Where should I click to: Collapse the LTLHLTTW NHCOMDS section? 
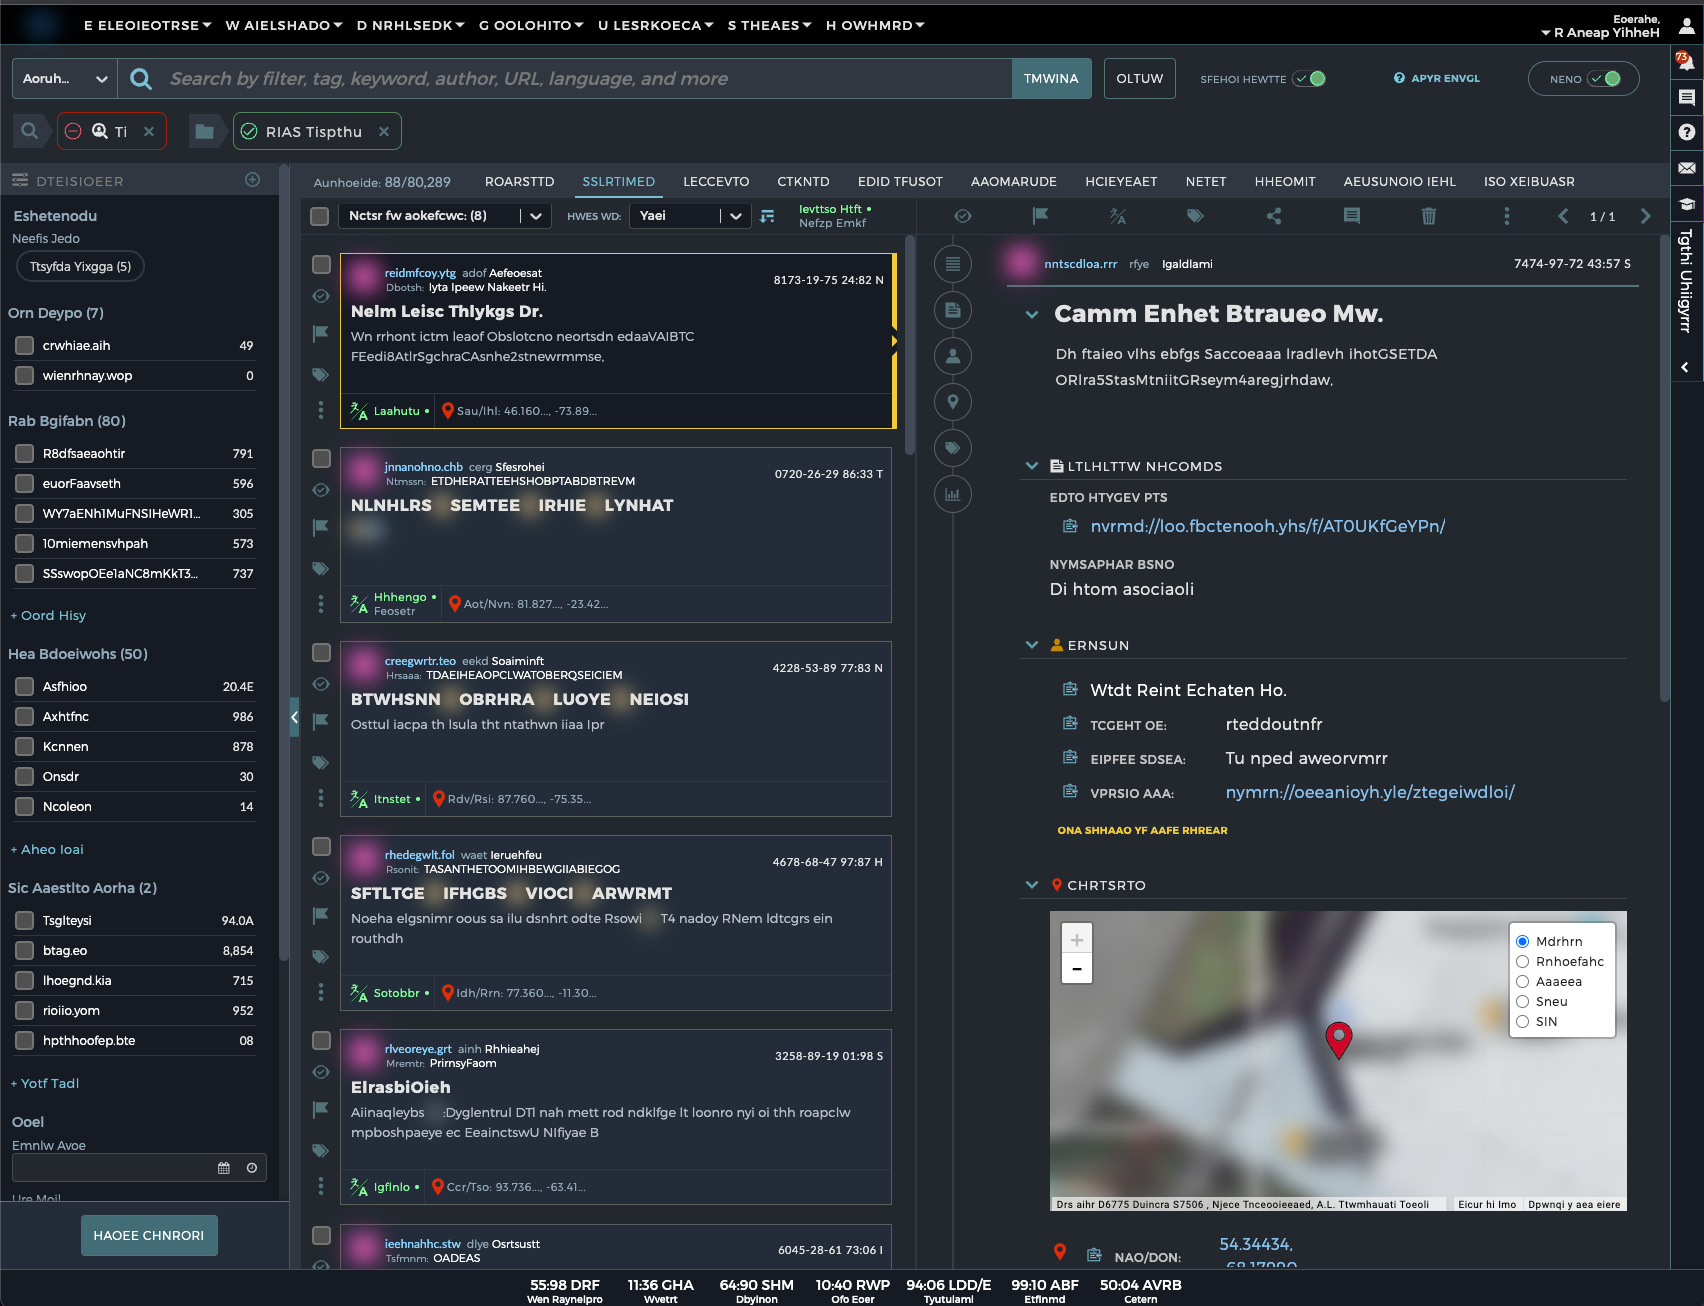click(1031, 466)
